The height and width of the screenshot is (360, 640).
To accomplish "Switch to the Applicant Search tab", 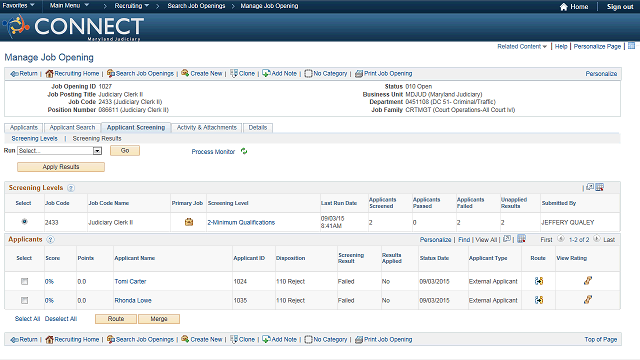I will [x=72, y=127].
